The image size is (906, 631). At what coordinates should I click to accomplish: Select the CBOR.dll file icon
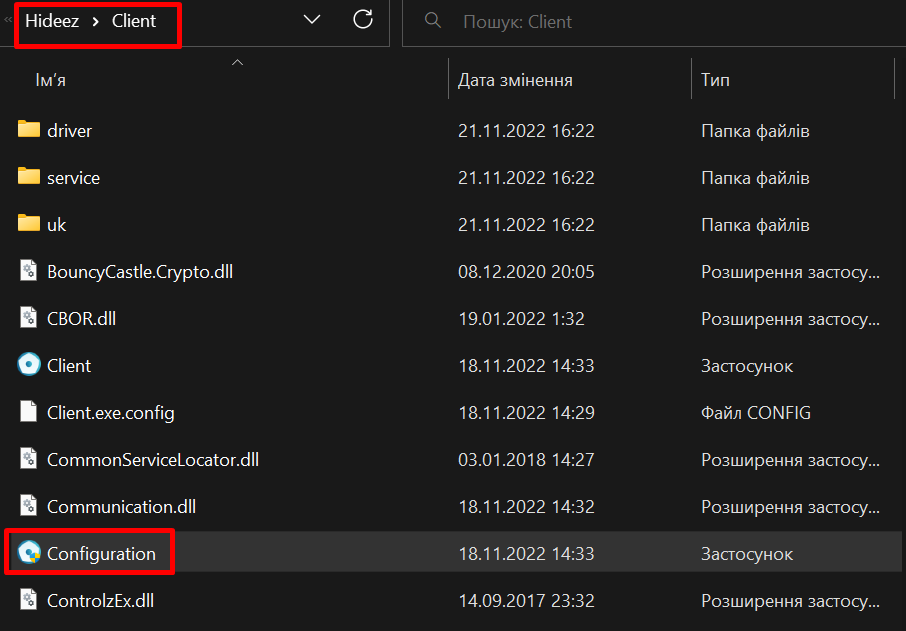click(x=26, y=318)
